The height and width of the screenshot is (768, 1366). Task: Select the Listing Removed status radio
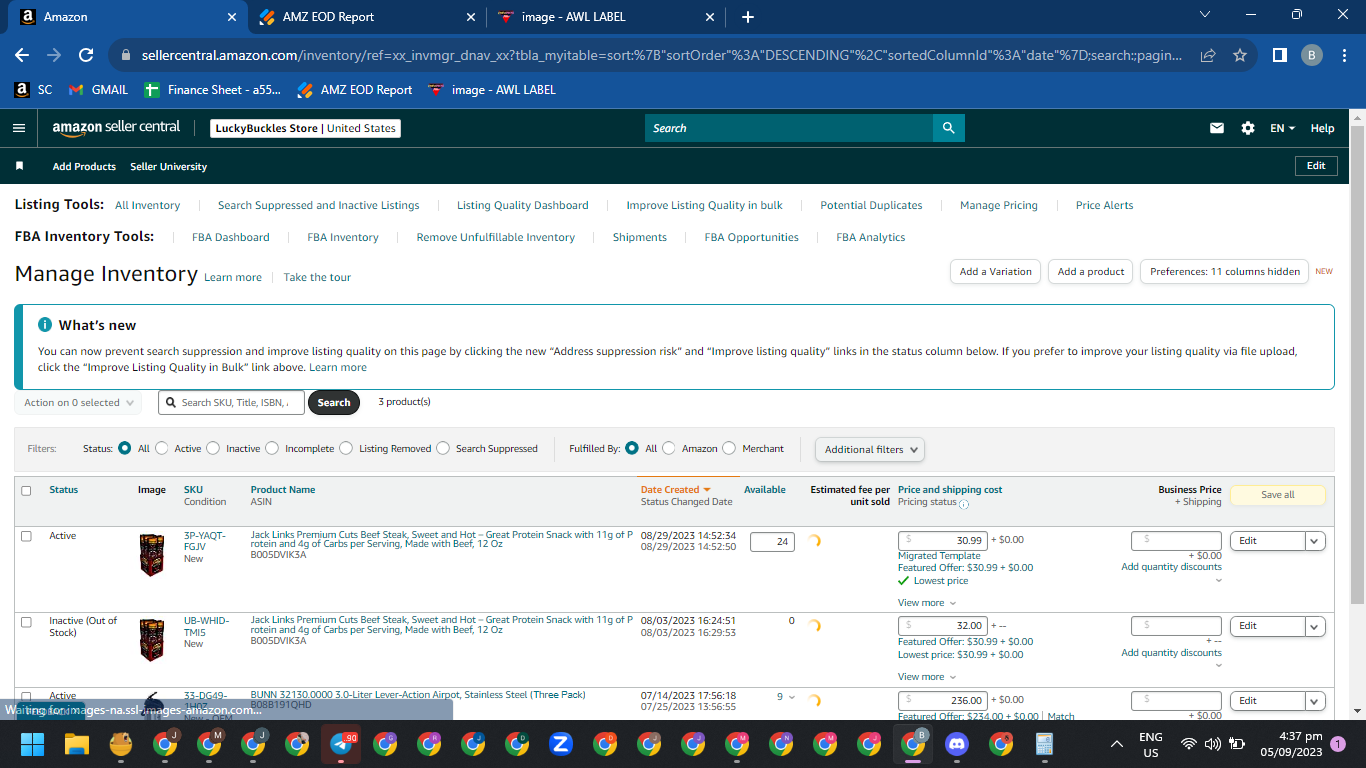click(x=346, y=448)
